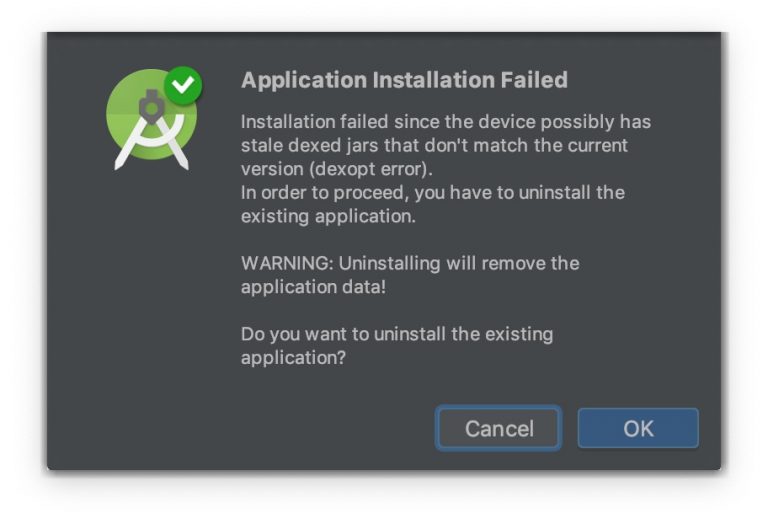Click the 'existing application.' text line
This screenshot has width=768, height=524.
pos(328,215)
